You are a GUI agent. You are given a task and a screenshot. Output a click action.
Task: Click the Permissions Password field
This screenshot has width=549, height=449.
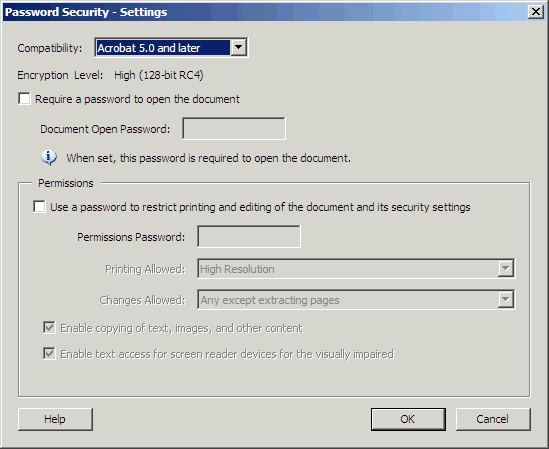pos(249,236)
